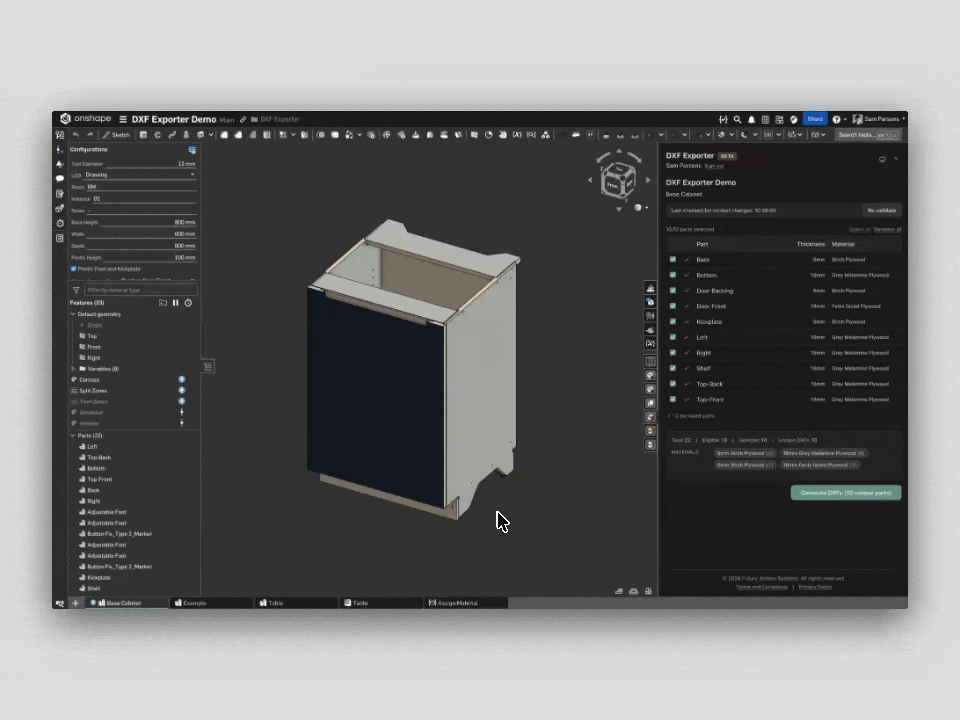Uncheck the Kickplate row checkbox in DXF Exporter
This screenshot has width=960, height=720.
[673, 321]
